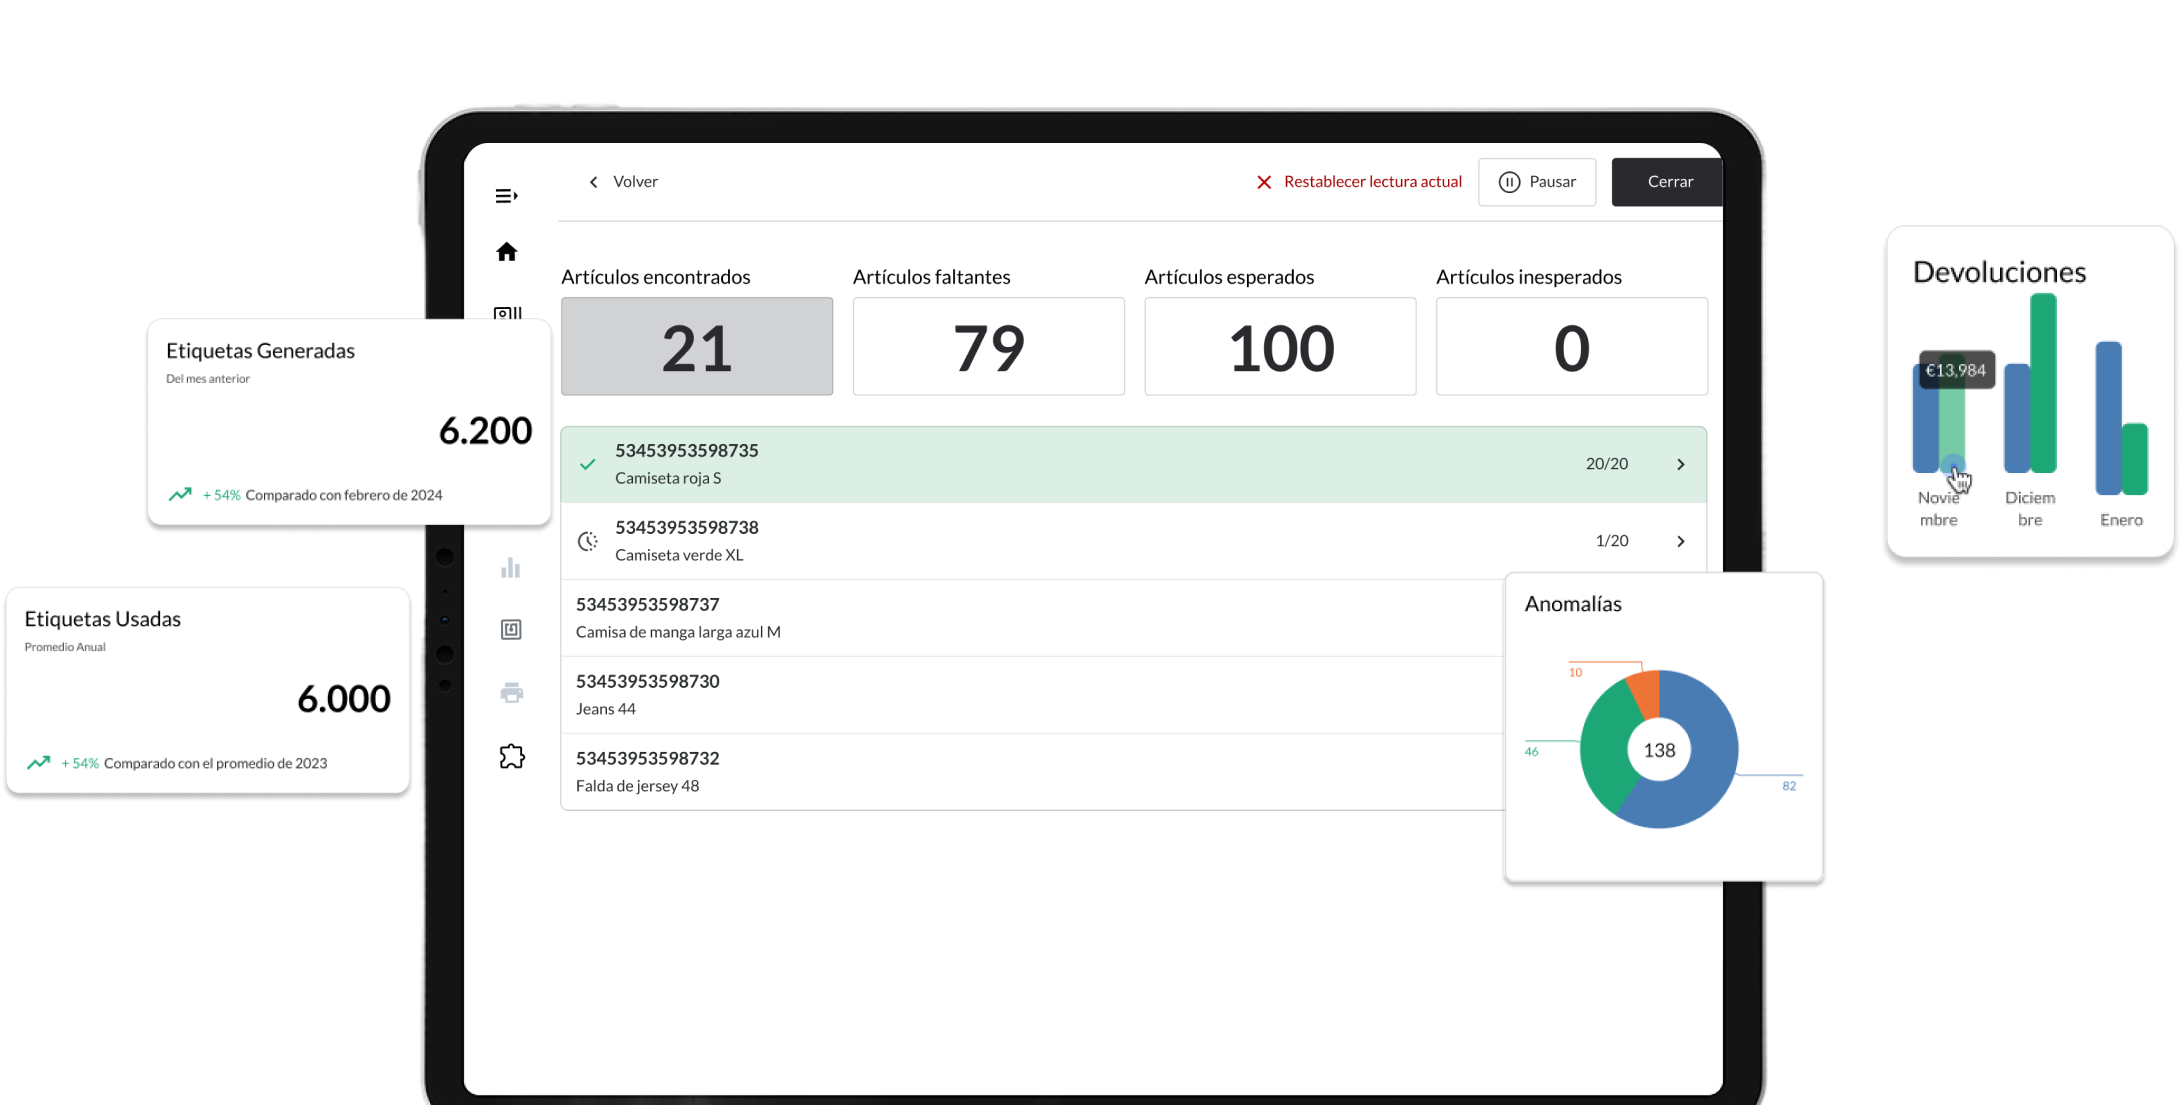Open the puzzle piece integrations icon
This screenshot has height=1105, width=2180.
click(511, 756)
